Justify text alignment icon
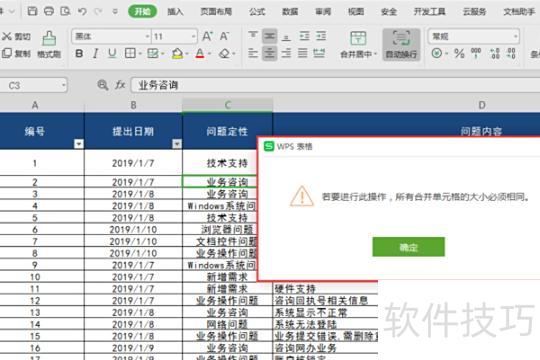The height and width of the screenshot is (360, 540). tap(303, 53)
